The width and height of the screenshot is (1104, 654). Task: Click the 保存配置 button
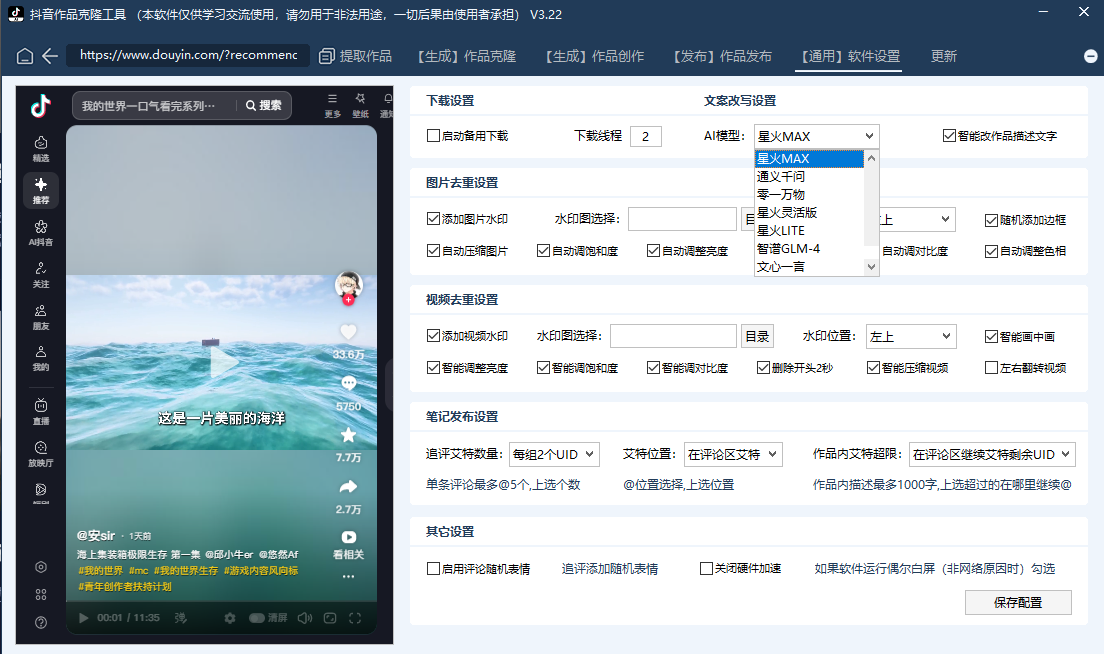click(x=1018, y=602)
